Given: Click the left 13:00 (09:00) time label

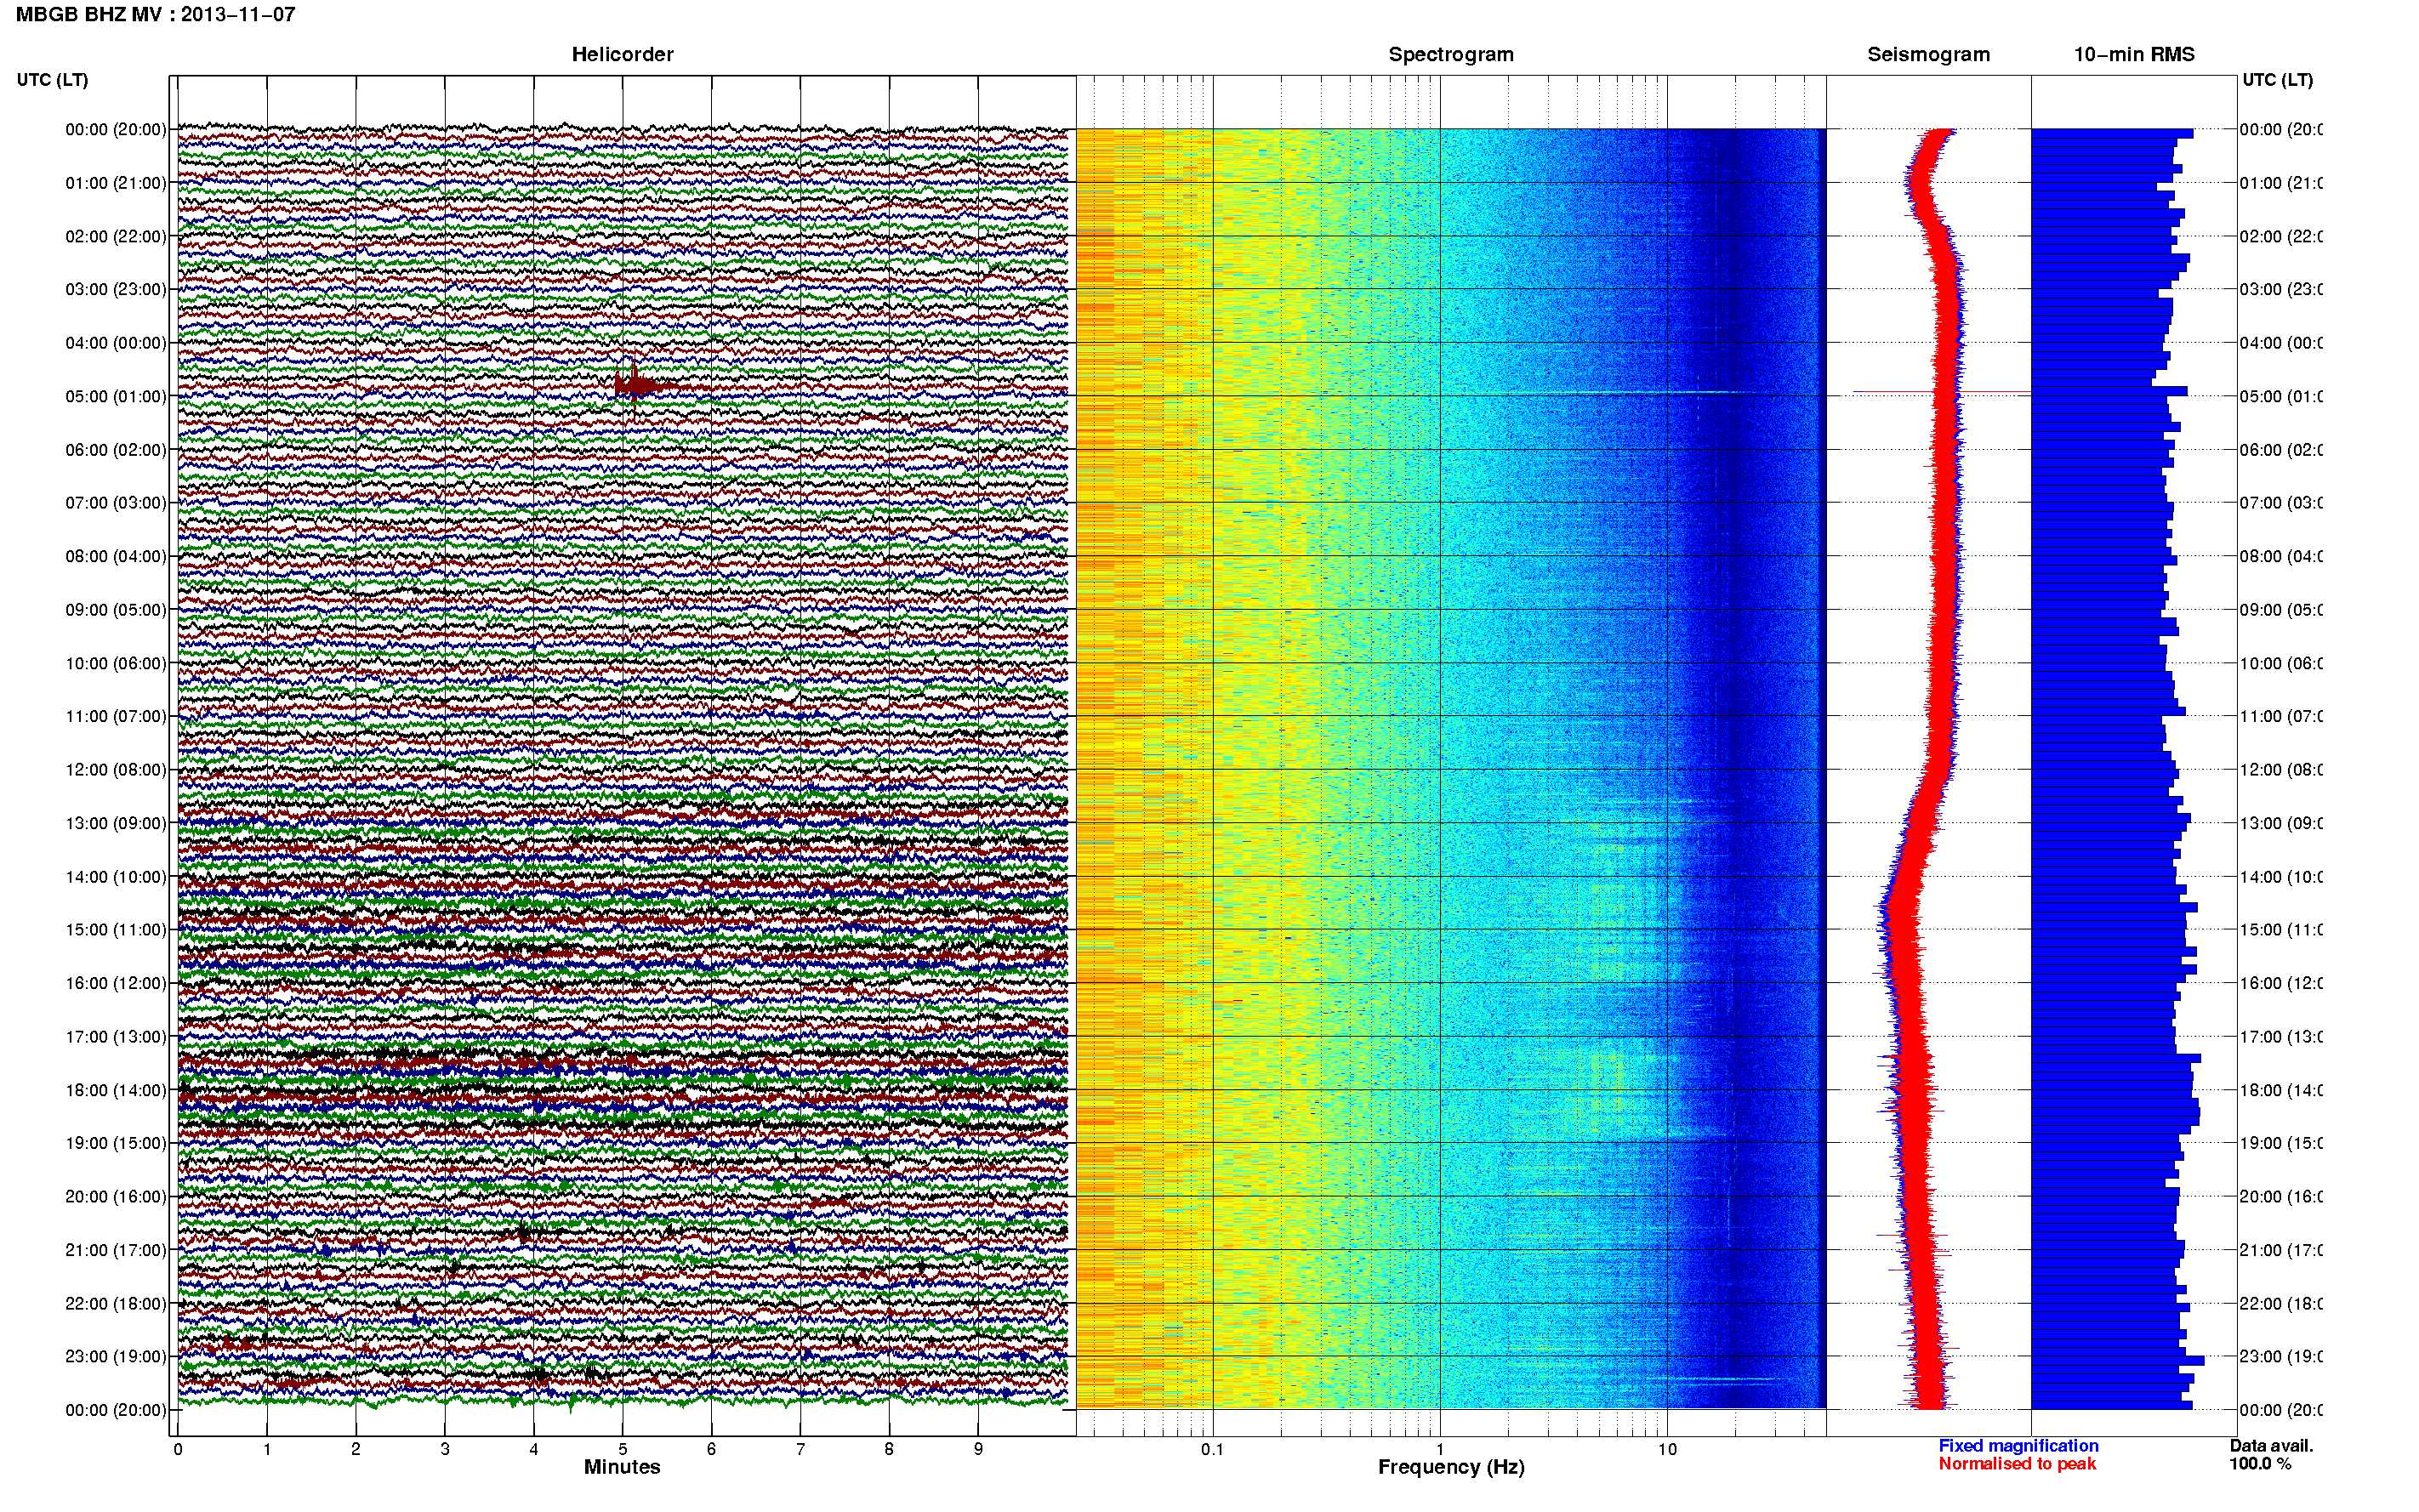Looking at the screenshot, I should pos(116,824).
